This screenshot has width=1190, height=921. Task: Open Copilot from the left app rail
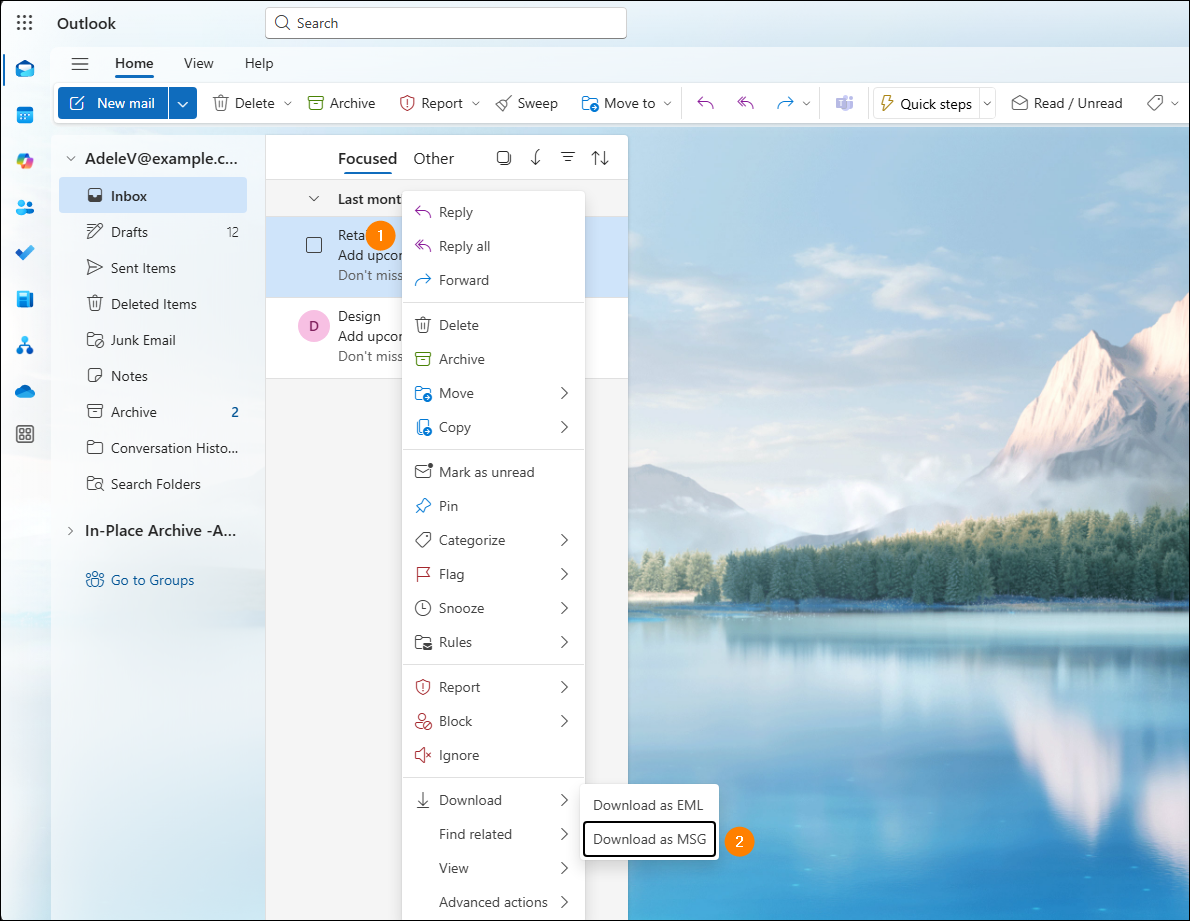pyautogui.click(x=25, y=161)
